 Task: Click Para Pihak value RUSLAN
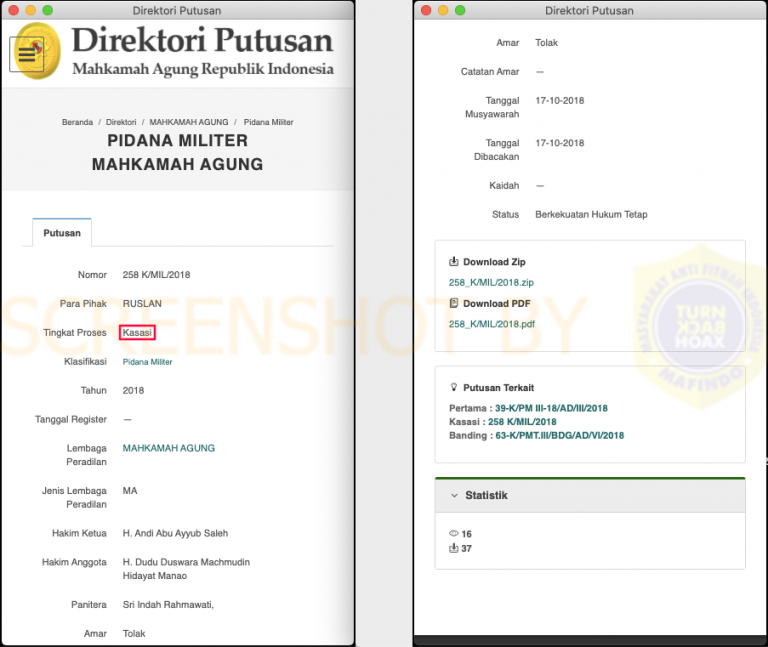tap(142, 304)
